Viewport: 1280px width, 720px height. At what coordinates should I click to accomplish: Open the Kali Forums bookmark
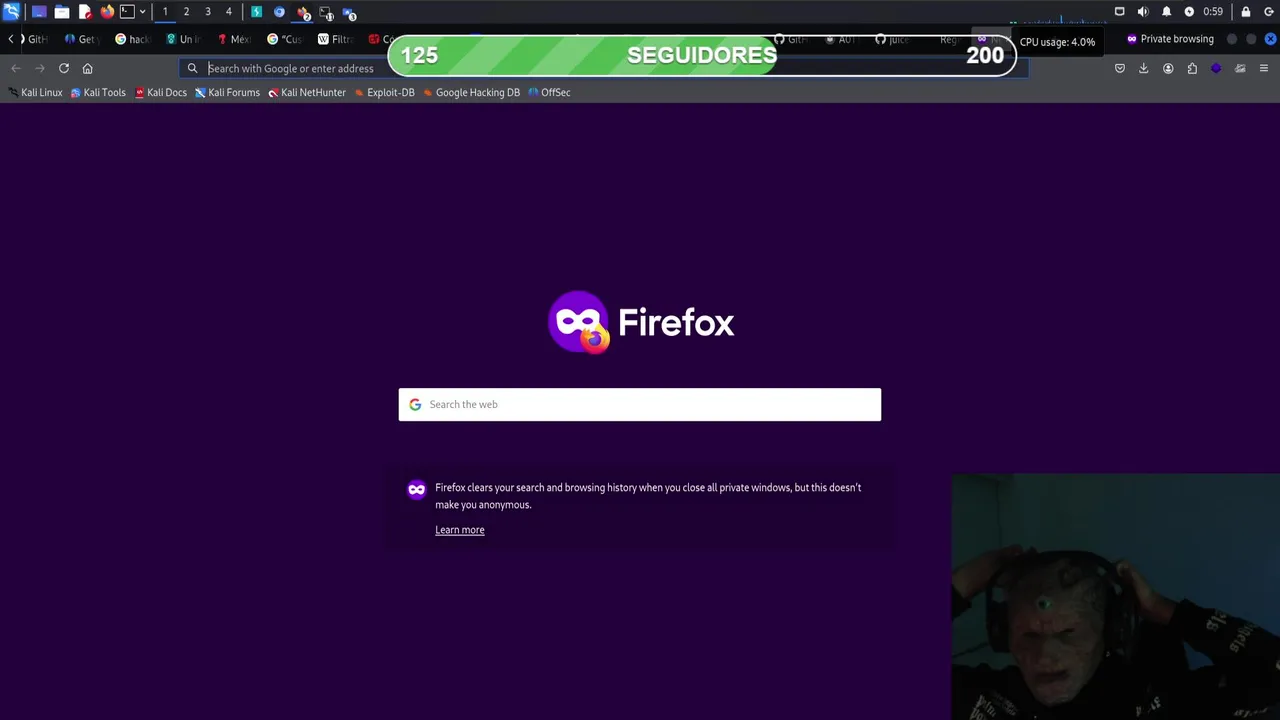pos(227,92)
